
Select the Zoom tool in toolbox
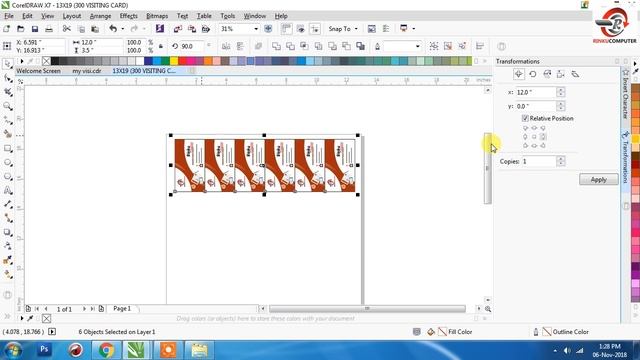(x=7, y=106)
